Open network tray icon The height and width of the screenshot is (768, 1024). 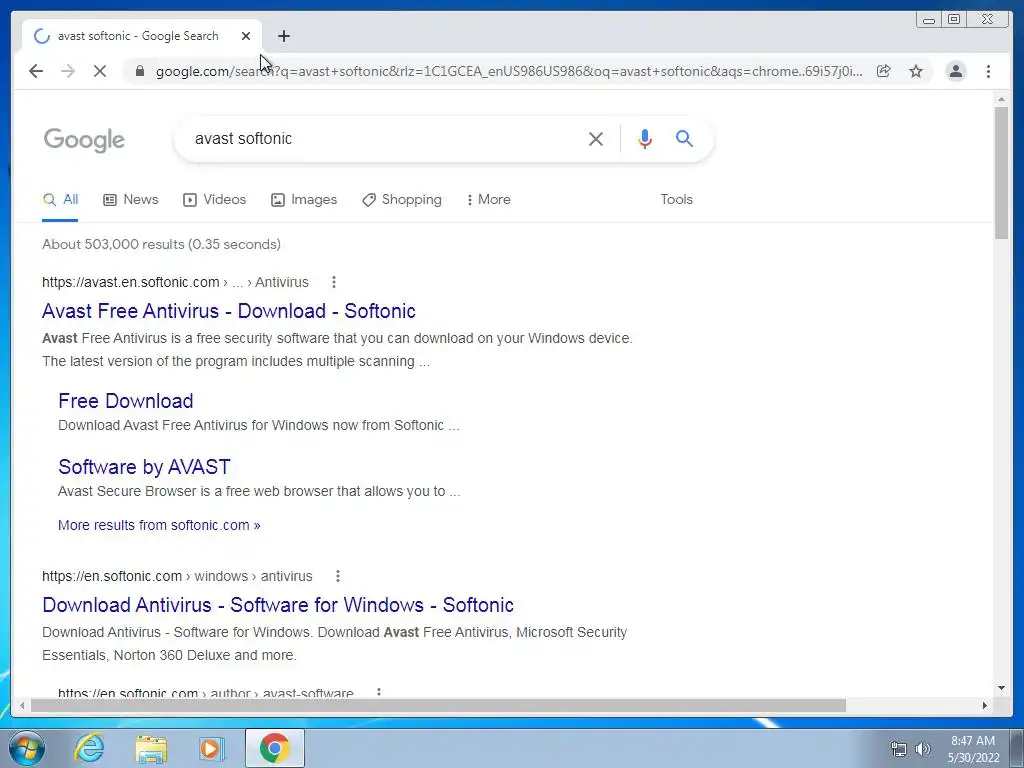[x=899, y=749]
